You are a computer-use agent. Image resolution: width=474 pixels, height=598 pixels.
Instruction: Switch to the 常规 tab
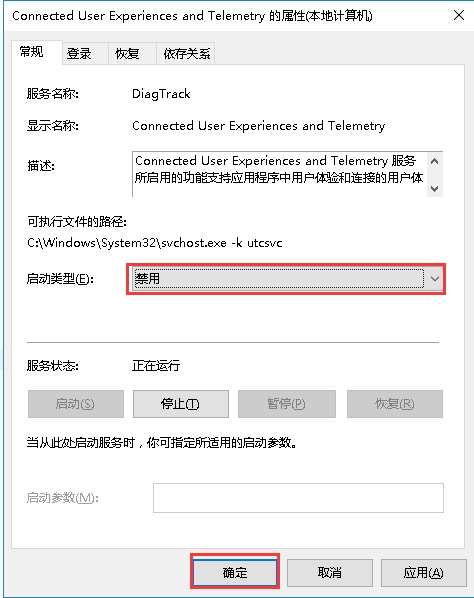(x=37, y=52)
